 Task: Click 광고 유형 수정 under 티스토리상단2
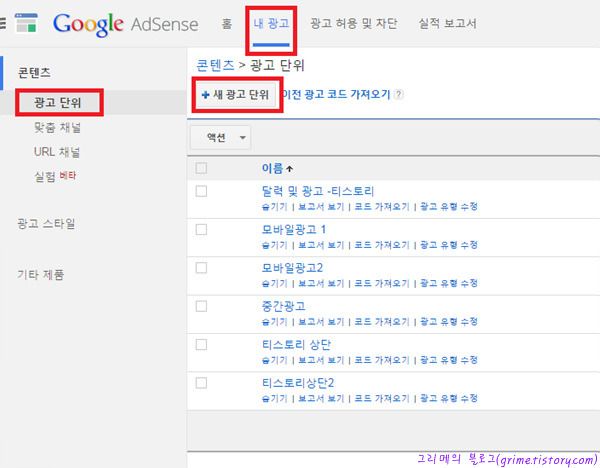448,398
